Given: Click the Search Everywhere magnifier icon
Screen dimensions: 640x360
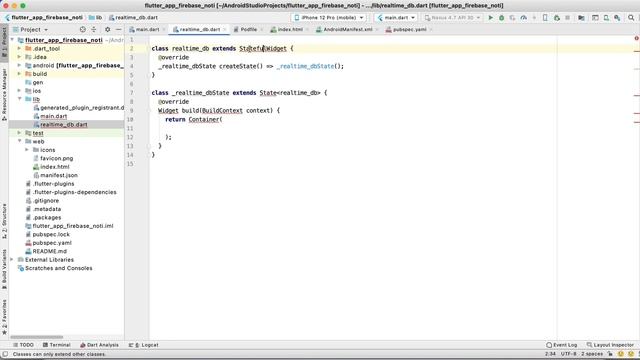Looking at the screenshot, I should pyautogui.click(x=631, y=18).
